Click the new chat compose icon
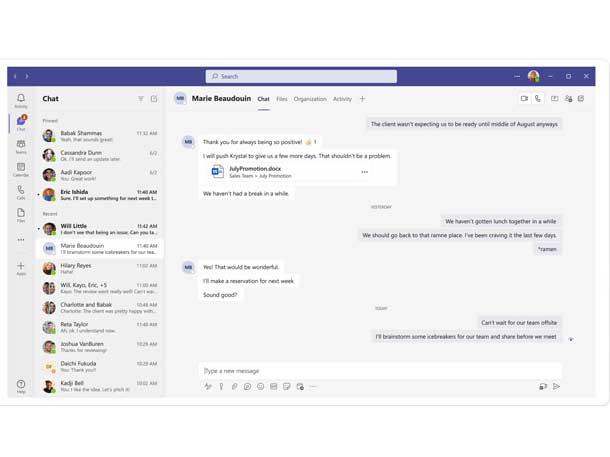This screenshot has height=457, width=610. [154, 99]
